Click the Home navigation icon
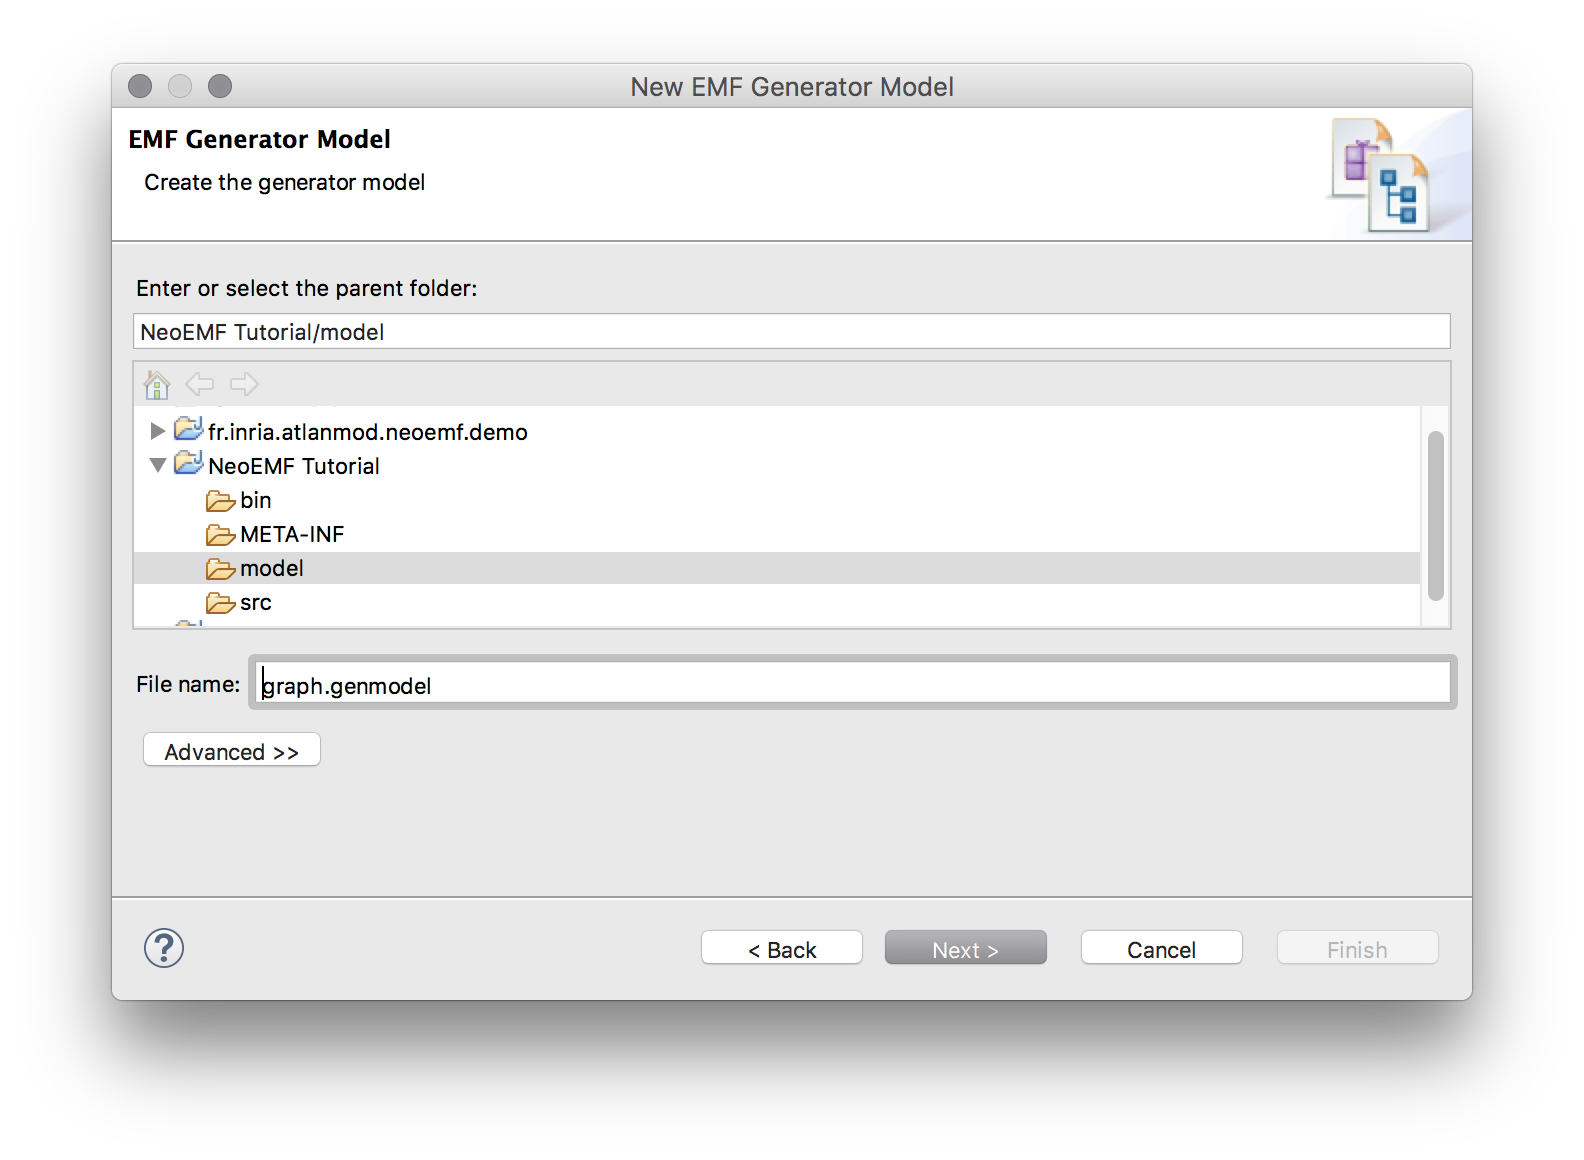 pyautogui.click(x=157, y=384)
